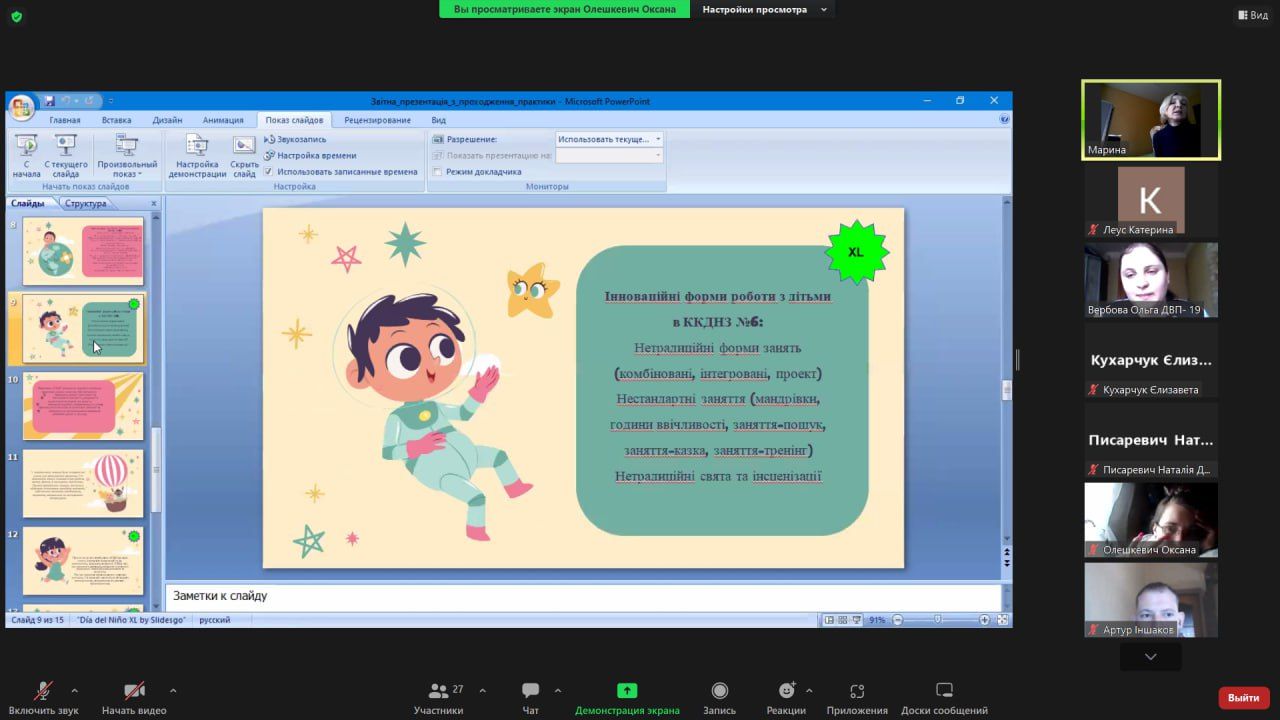This screenshot has width=1280, height=720.
Task: Click the green XL badge on slide
Action: point(856,252)
